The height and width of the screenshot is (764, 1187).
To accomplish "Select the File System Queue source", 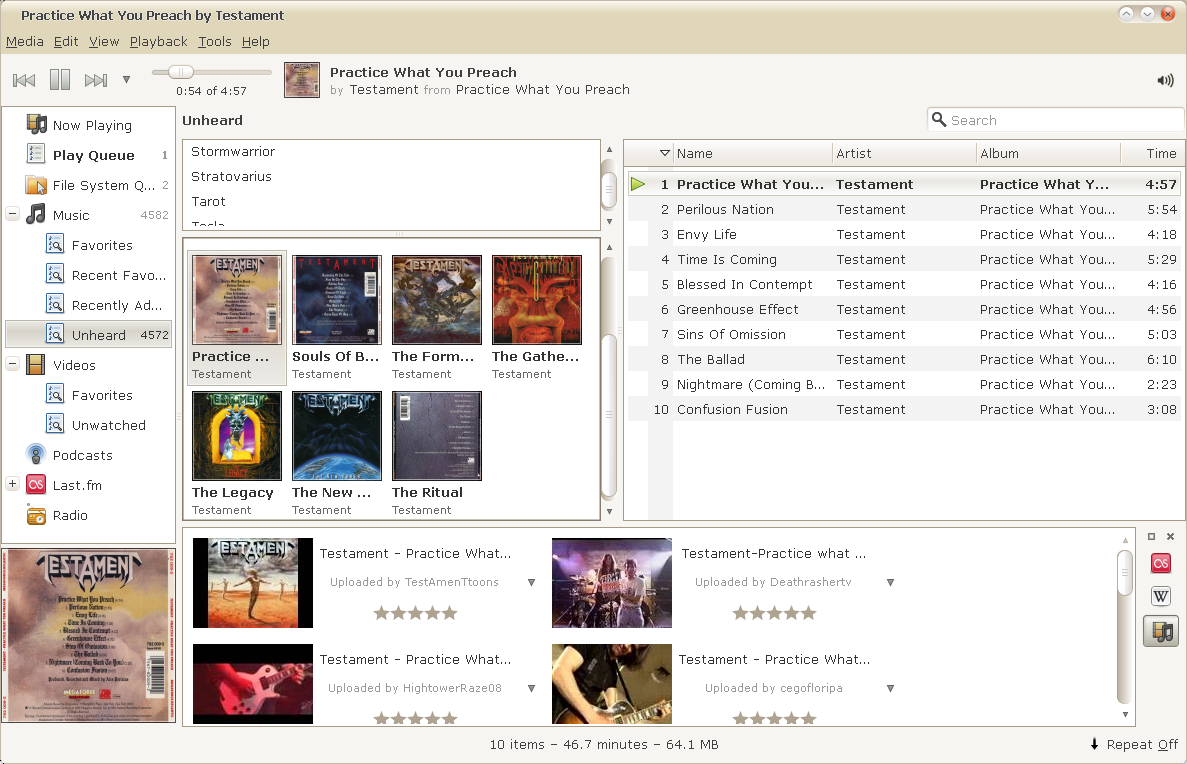I will tap(89, 185).
